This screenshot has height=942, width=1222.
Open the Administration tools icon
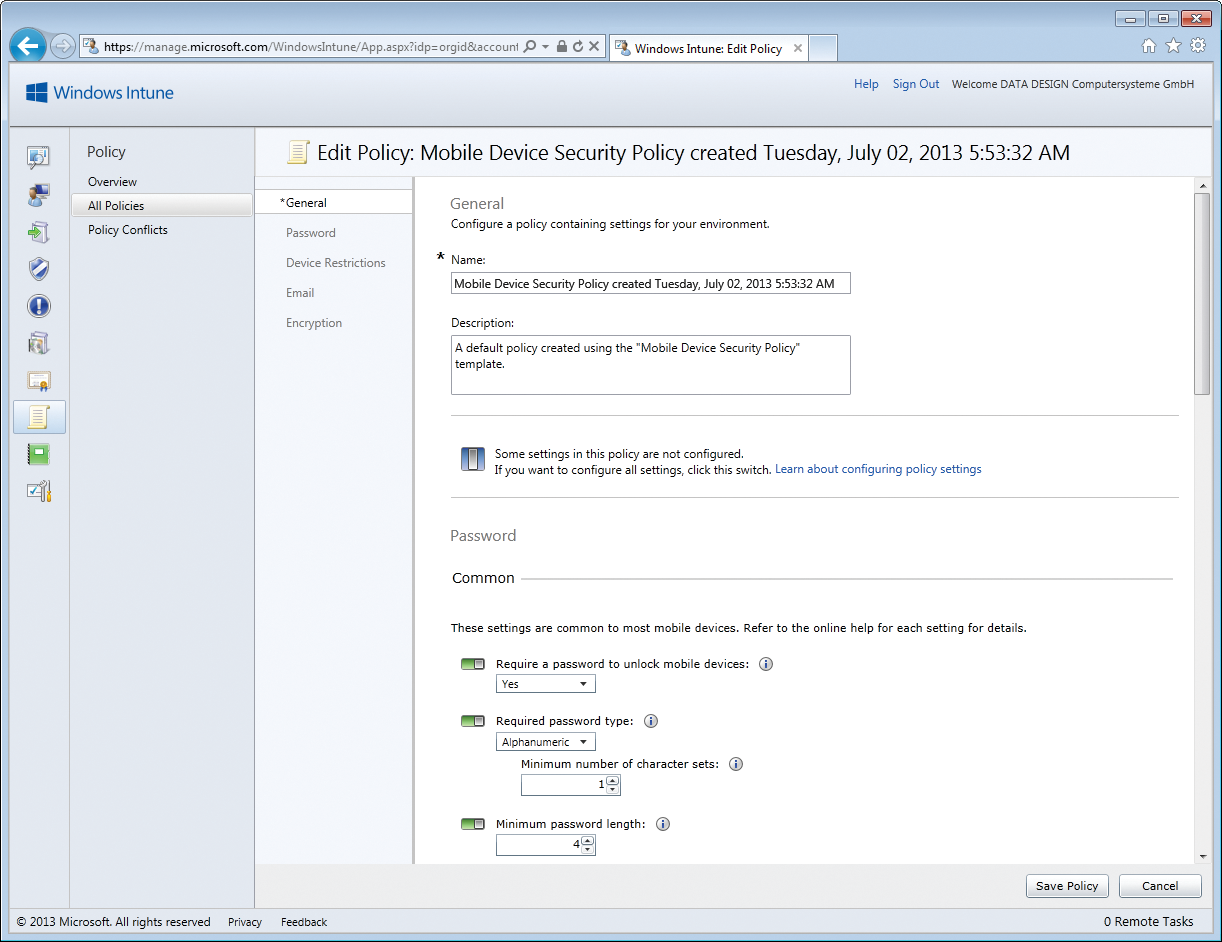pos(39,491)
